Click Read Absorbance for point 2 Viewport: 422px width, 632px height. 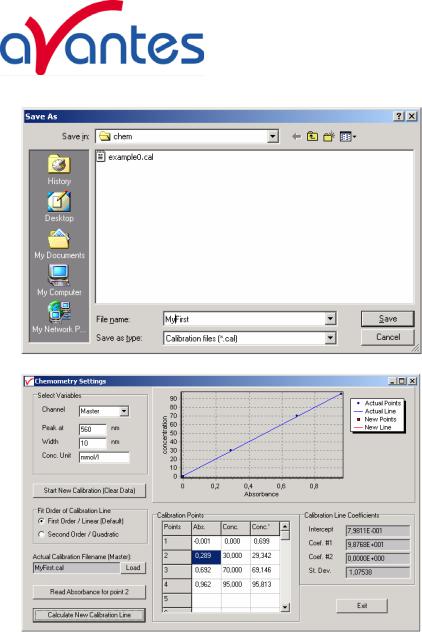point(89,592)
